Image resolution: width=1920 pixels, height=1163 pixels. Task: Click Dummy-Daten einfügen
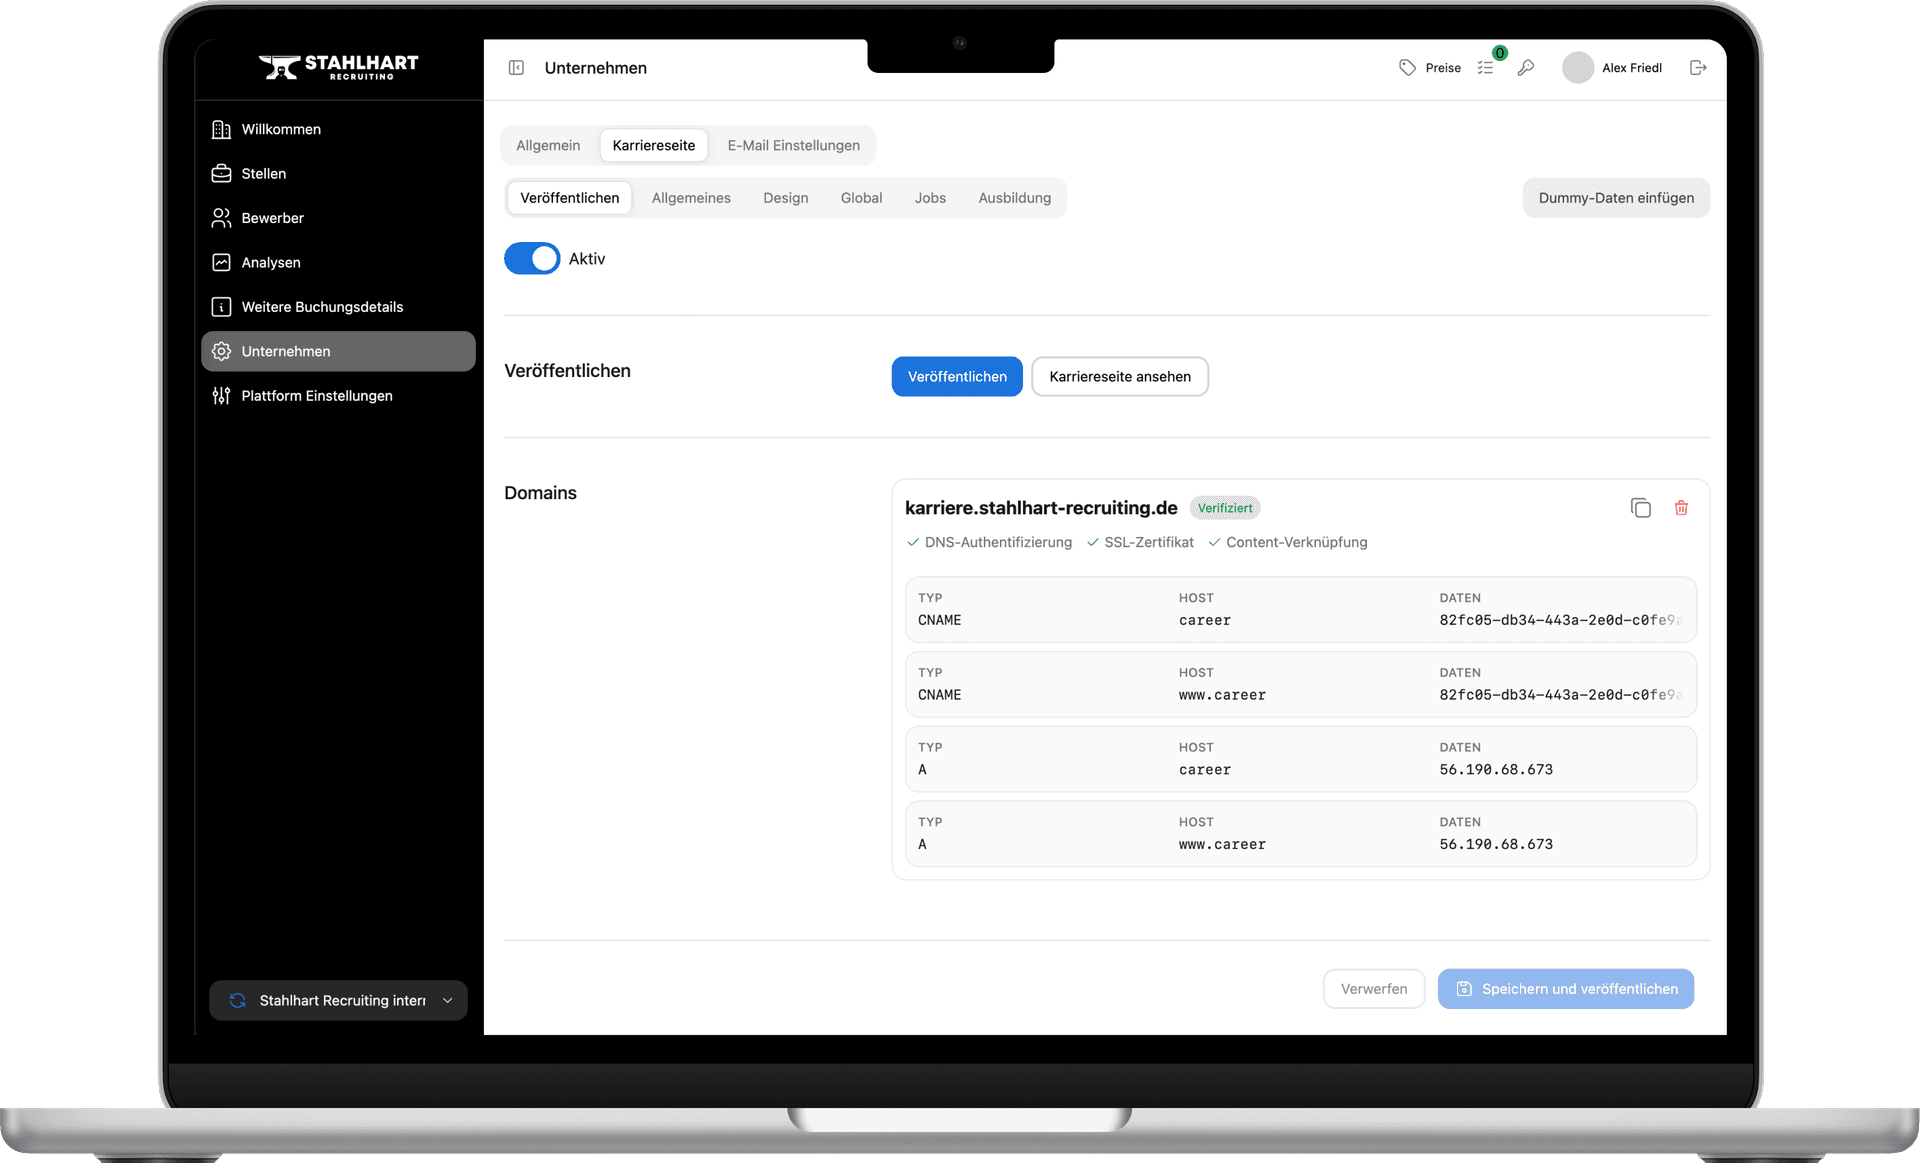pos(1615,197)
